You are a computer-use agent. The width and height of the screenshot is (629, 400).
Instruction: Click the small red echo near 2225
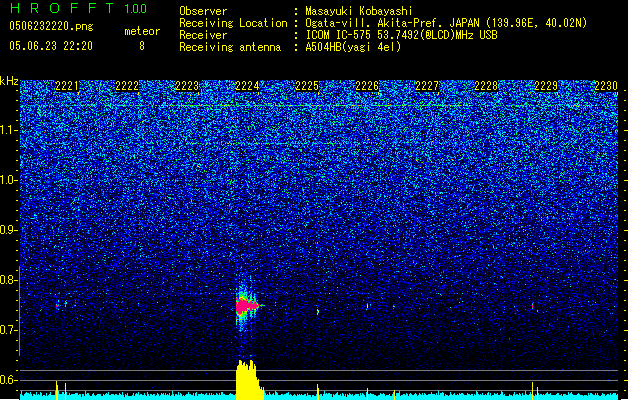tap(318, 311)
